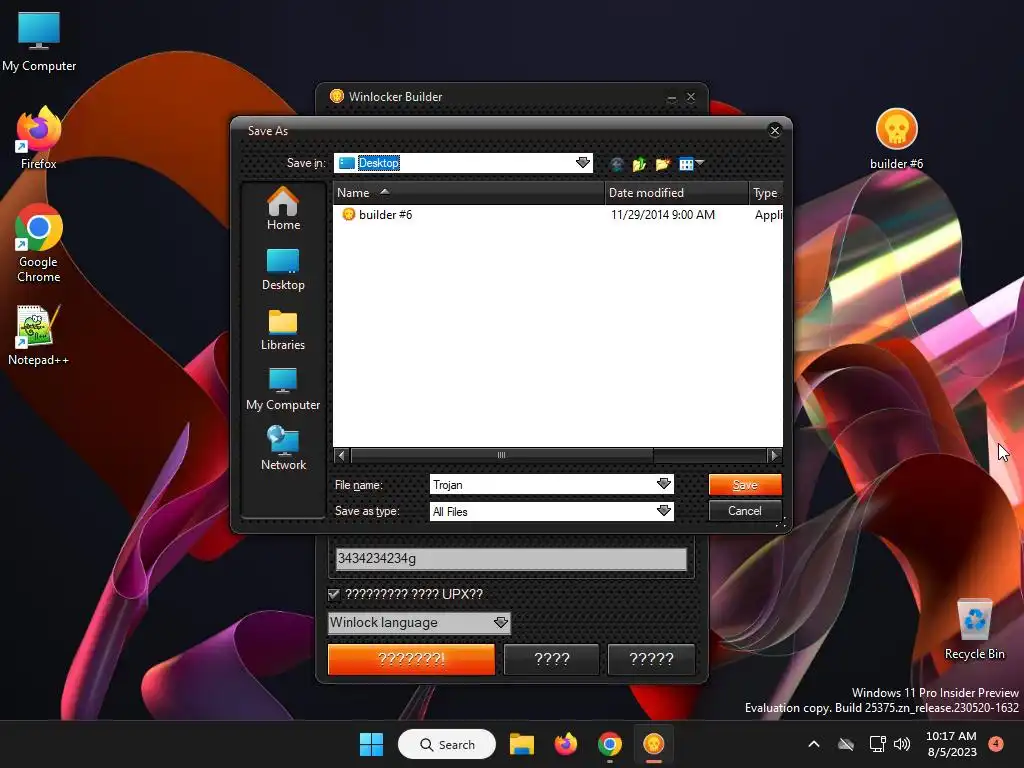1024x768 pixels.
Task: Cancel the Save As dialog
Action: 745,511
